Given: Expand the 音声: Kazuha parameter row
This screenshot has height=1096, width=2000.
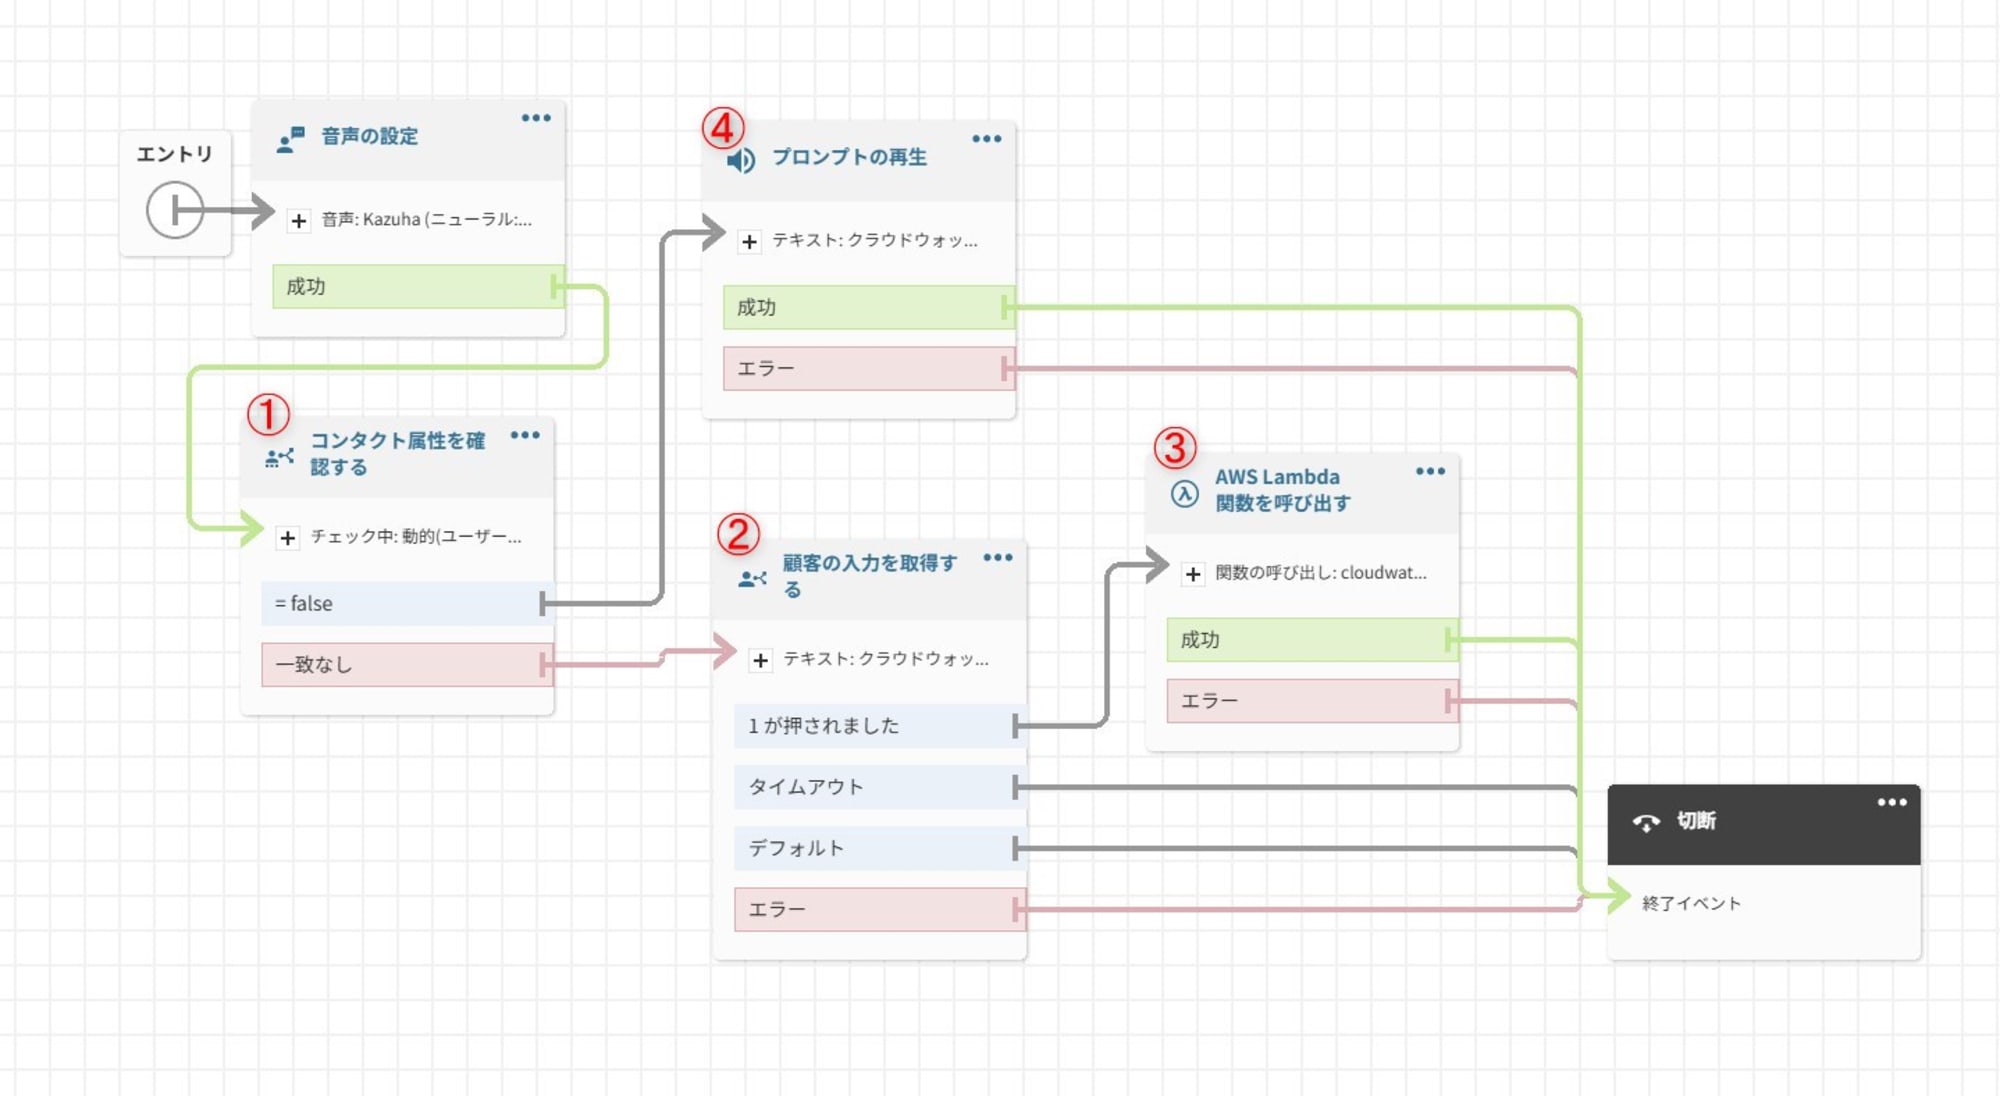Looking at the screenshot, I should coord(298,220).
